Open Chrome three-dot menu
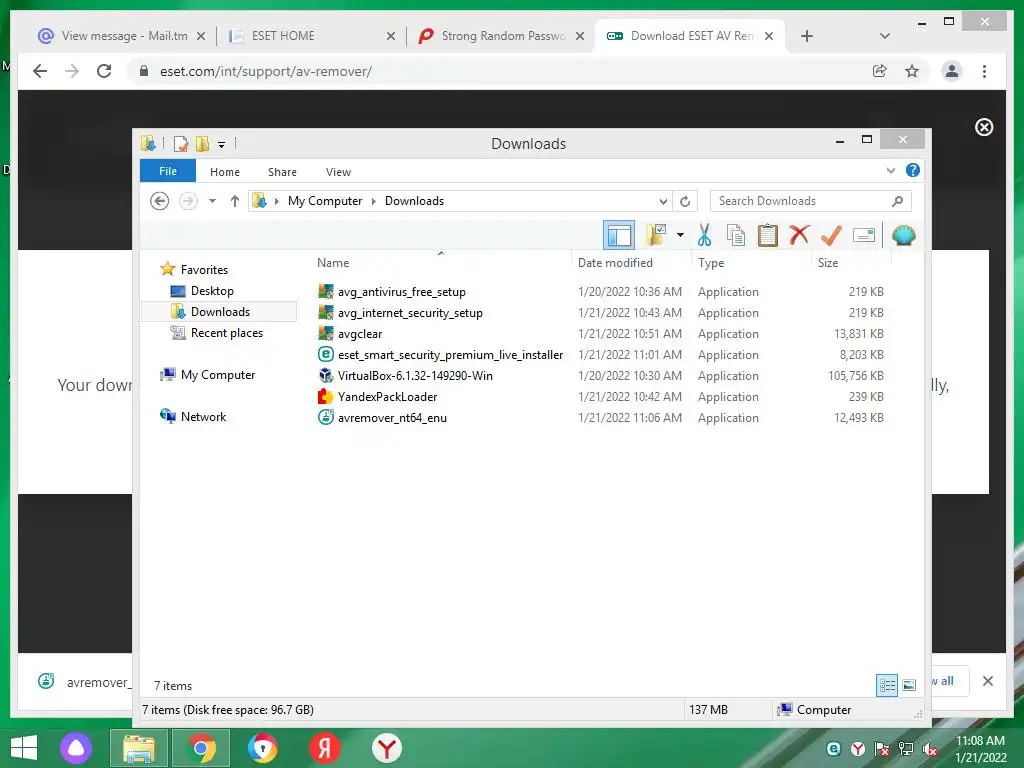The width and height of the screenshot is (1024, 768). 984,71
